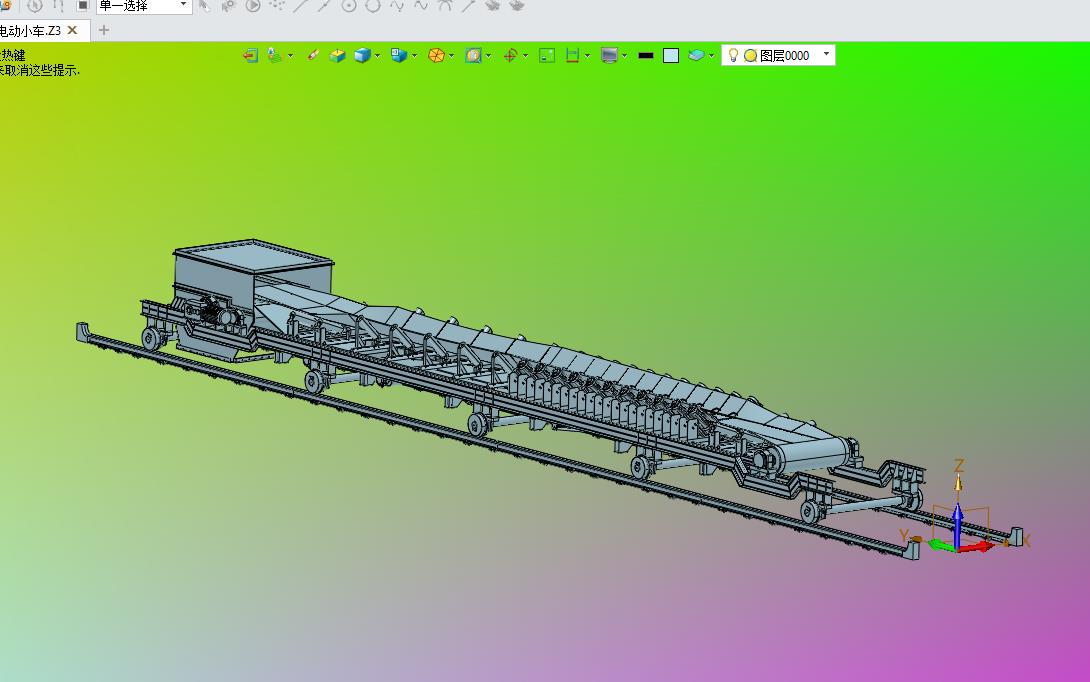The height and width of the screenshot is (682, 1090).
Task: Click the blue shaded cube display mode icon
Action: [x=362, y=56]
